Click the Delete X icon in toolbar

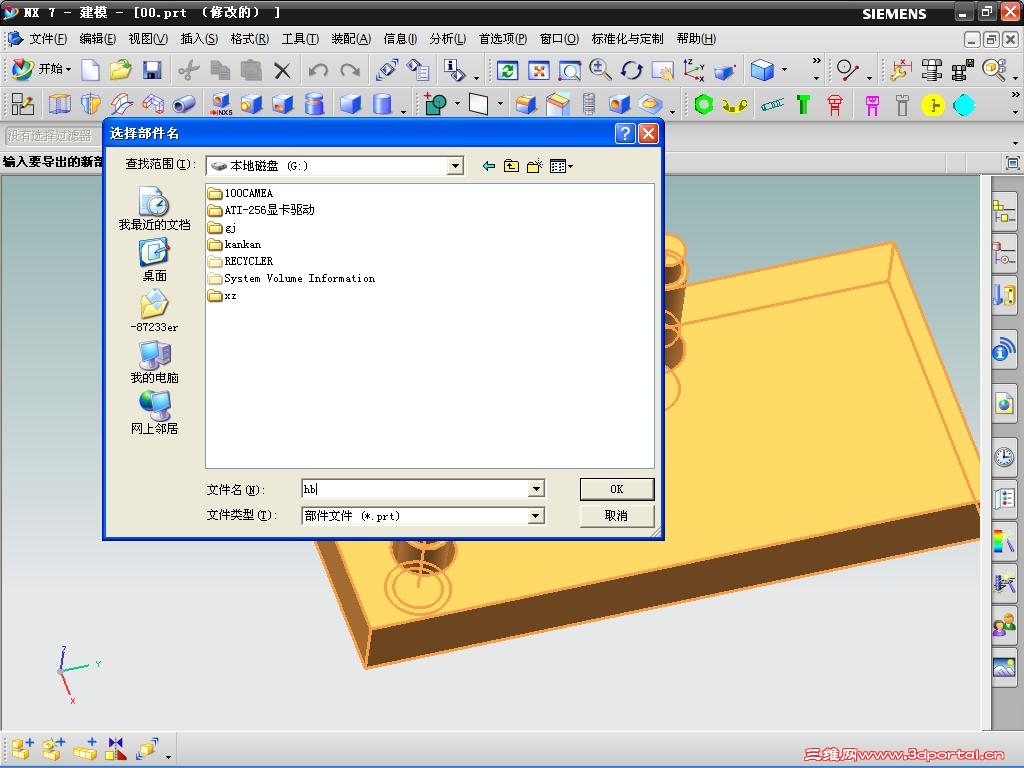pos(282,70)
